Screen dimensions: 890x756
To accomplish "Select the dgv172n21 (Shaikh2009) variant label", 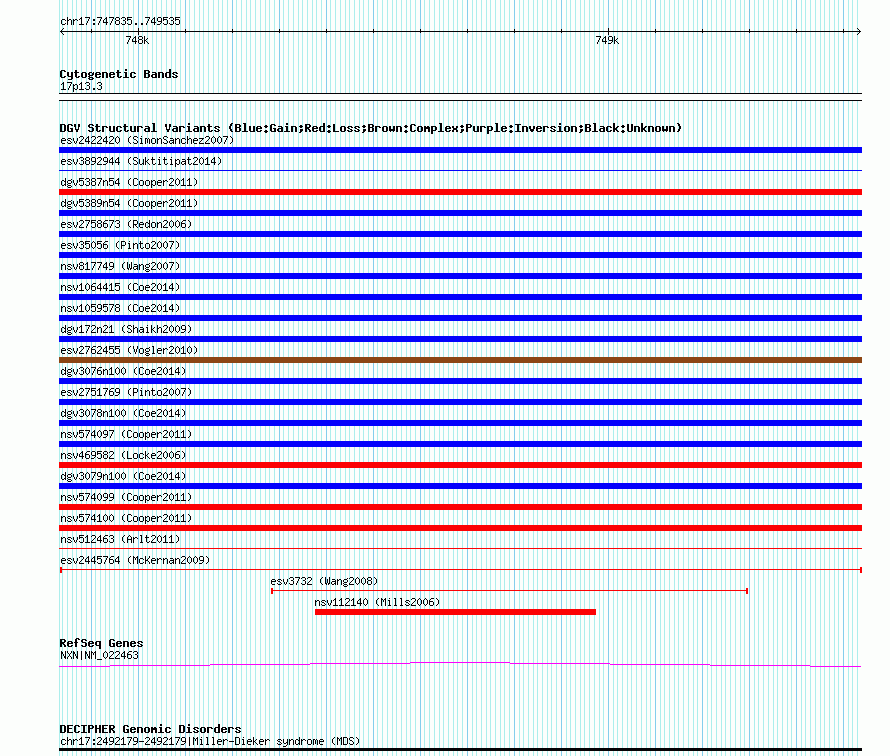I will [126, 329].
